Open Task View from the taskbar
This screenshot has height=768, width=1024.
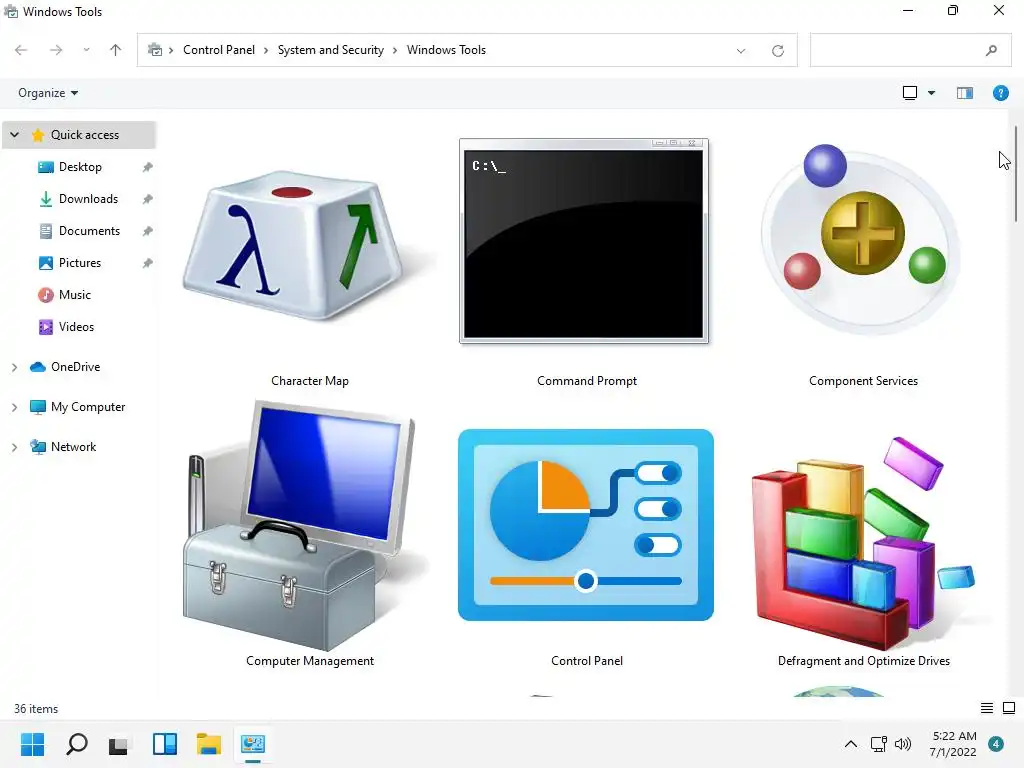tap(118, 745)
